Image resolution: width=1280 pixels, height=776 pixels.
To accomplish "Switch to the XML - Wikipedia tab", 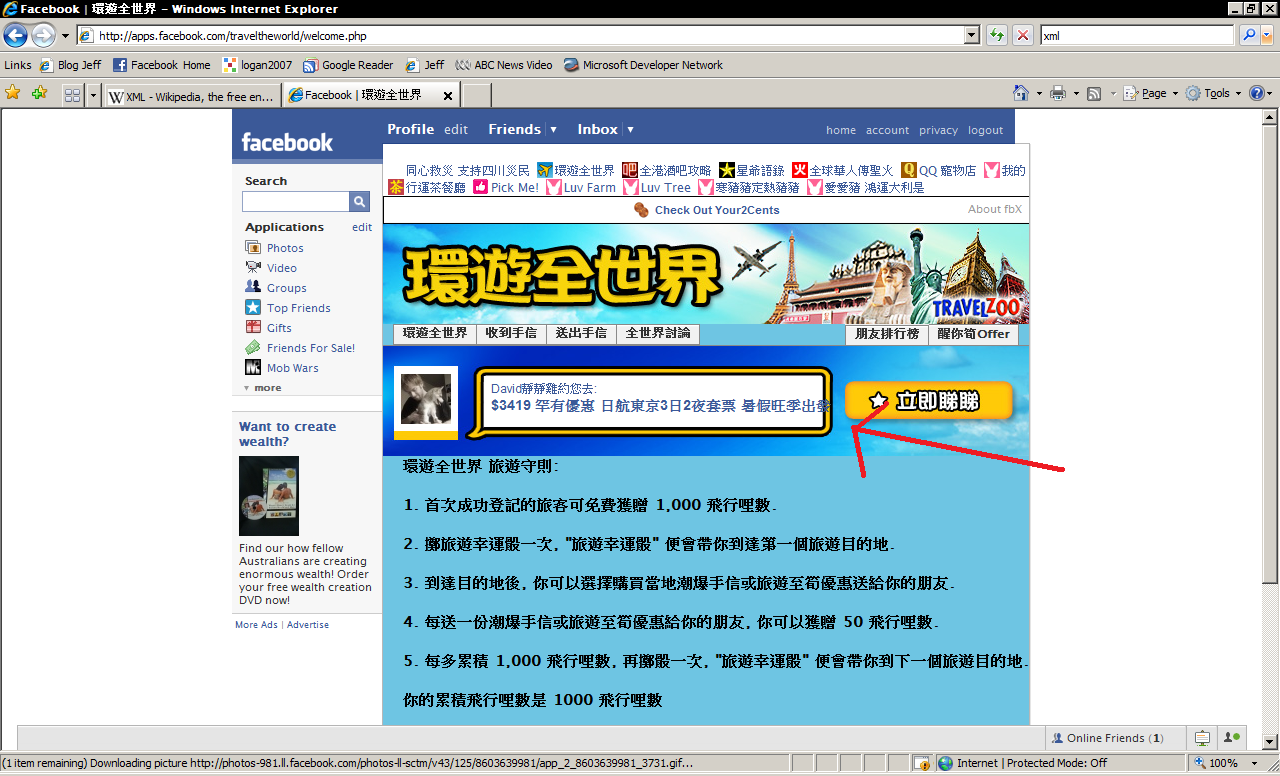I will point(190,96).
